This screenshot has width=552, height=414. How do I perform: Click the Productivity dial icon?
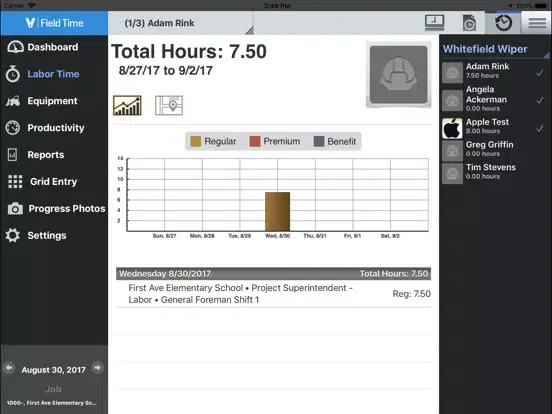(13, 127)
